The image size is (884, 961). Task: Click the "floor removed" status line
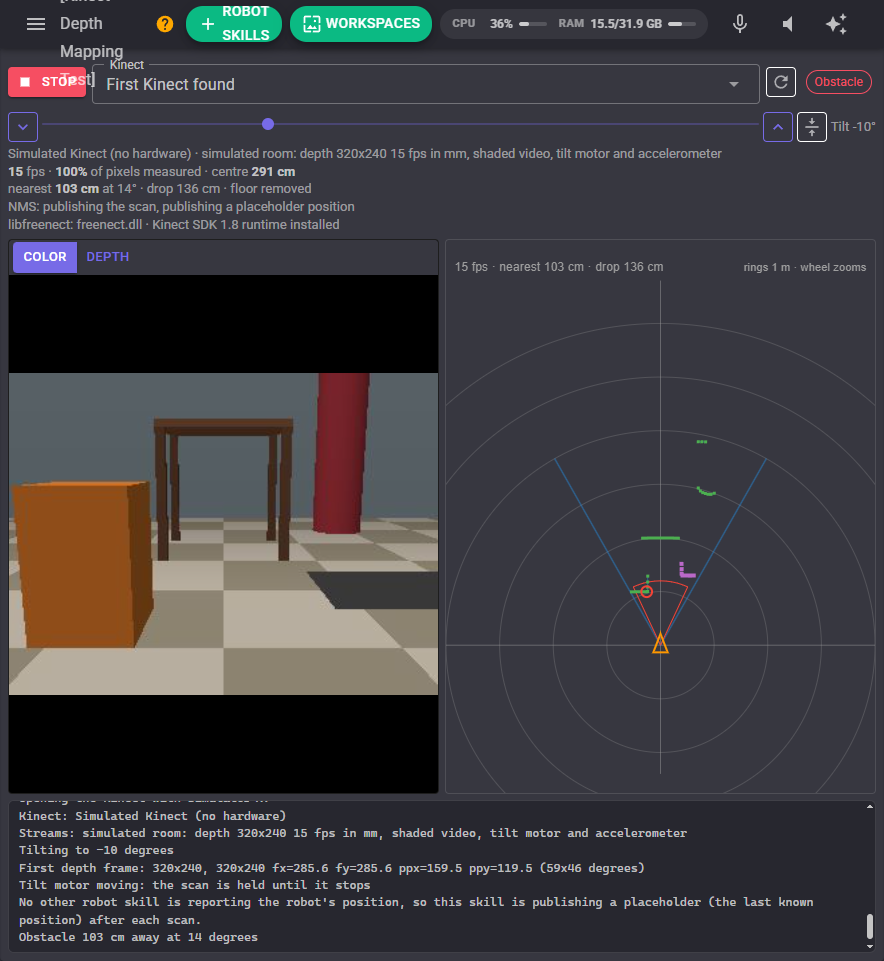[x=159, y=189]
